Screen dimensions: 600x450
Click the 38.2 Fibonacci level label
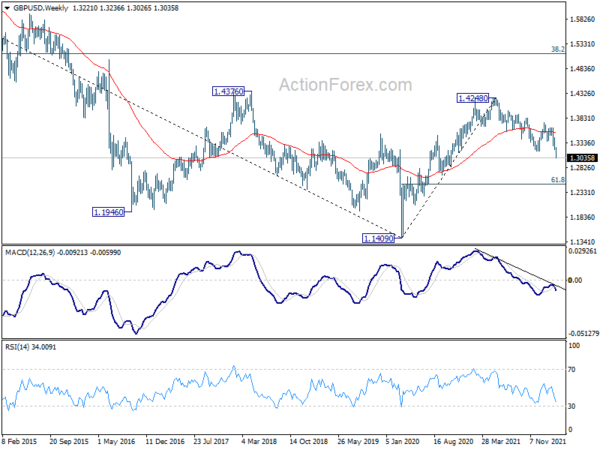coord(558,49)
